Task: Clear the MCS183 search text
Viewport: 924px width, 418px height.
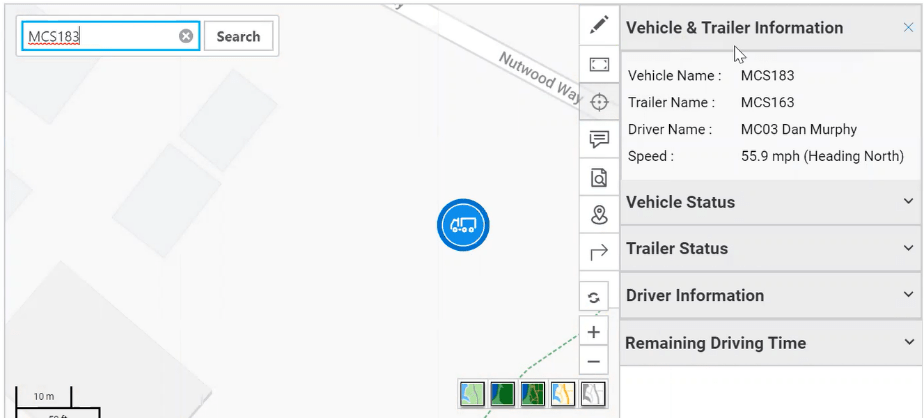Action: point(186,36)
